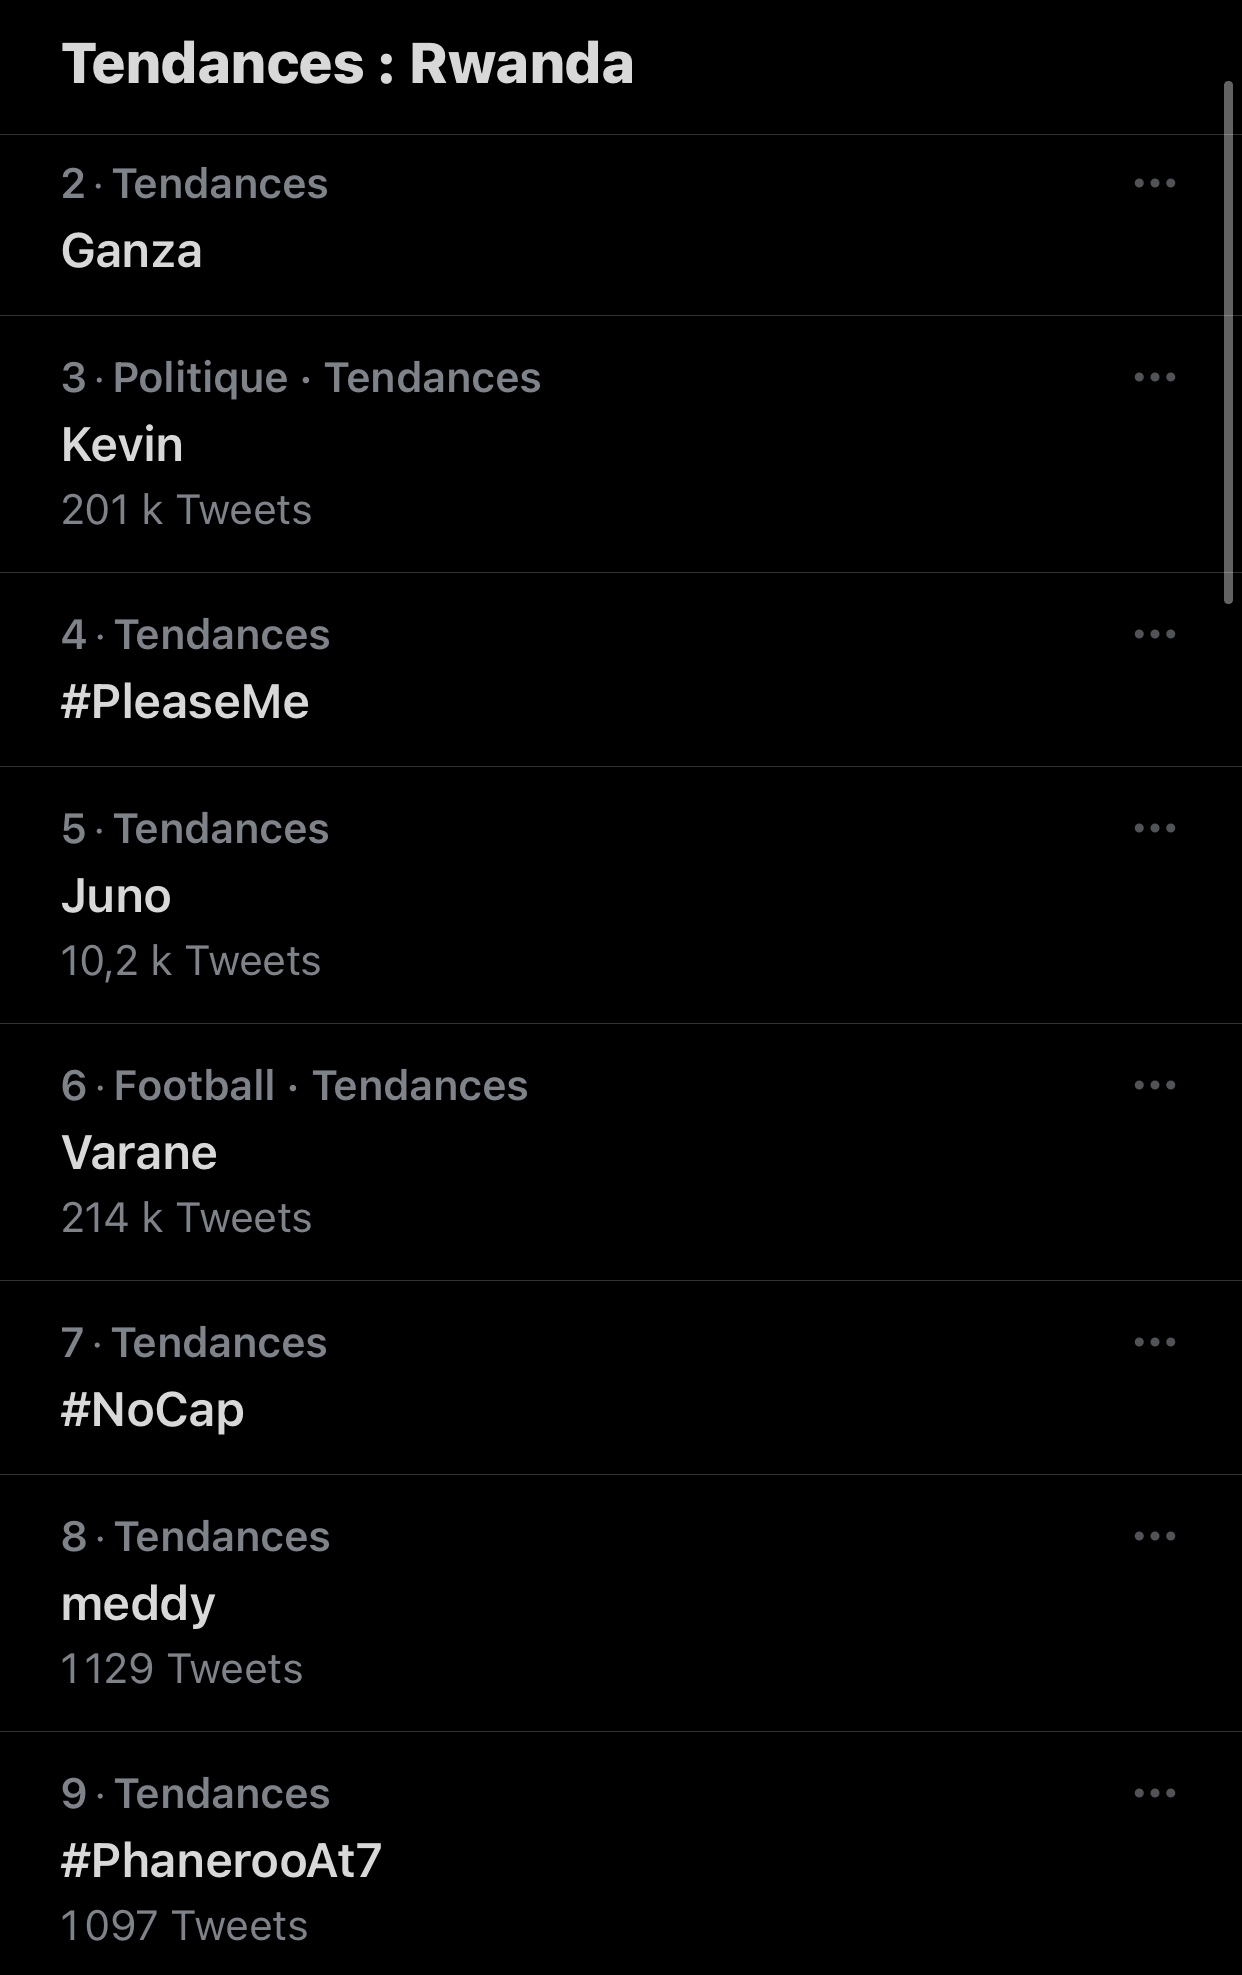View the #PleaseMe hashtag trend
Screen dimensions: 1242x1975
click(x=185, y=702)
